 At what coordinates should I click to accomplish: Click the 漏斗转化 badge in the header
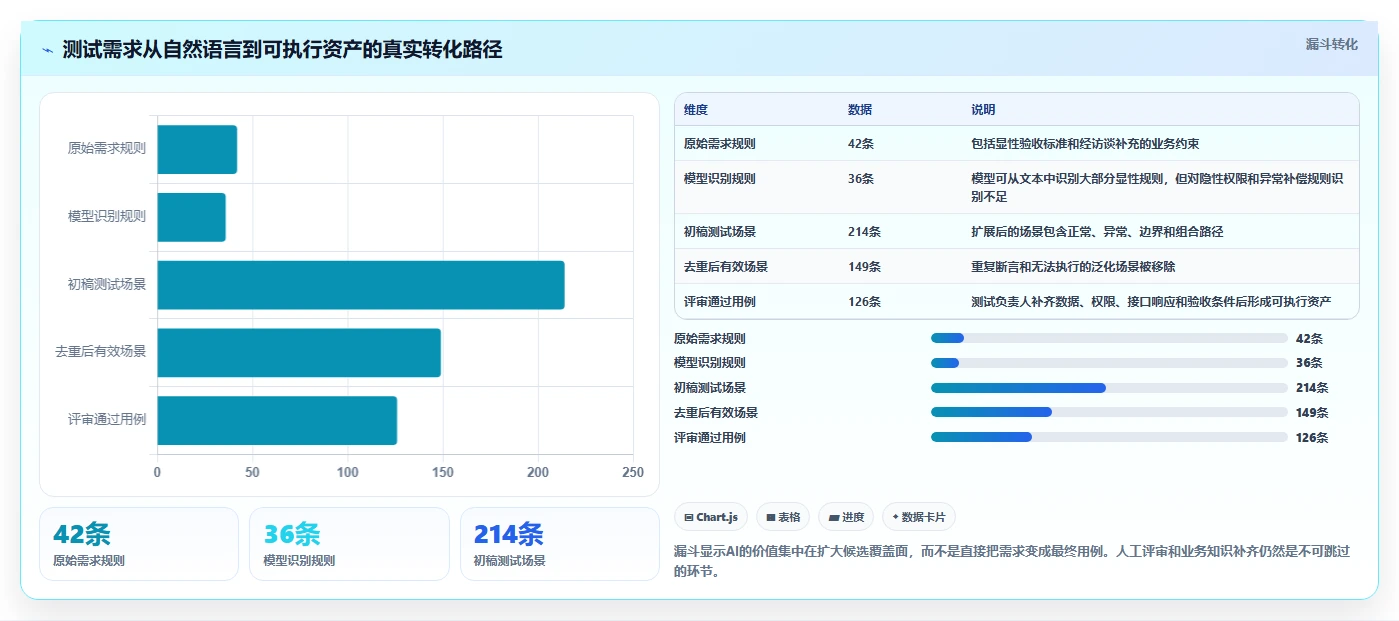pyautogui.click(x=1331, y=44)
